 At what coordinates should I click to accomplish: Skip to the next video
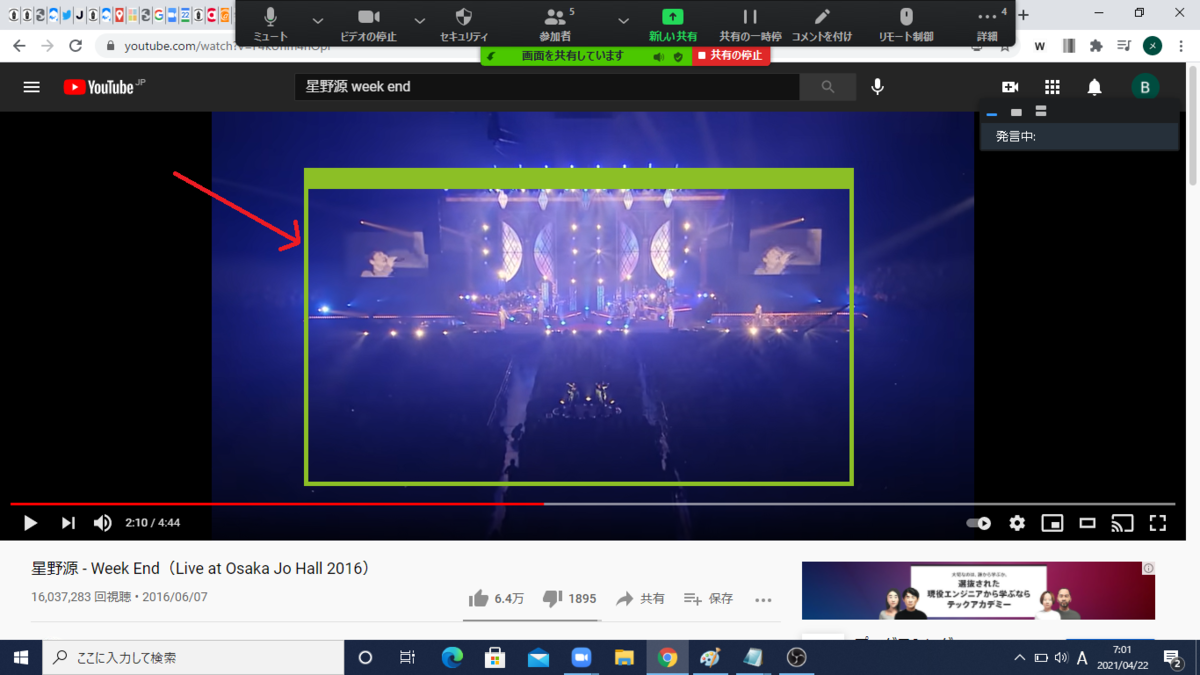coord(68,523)
